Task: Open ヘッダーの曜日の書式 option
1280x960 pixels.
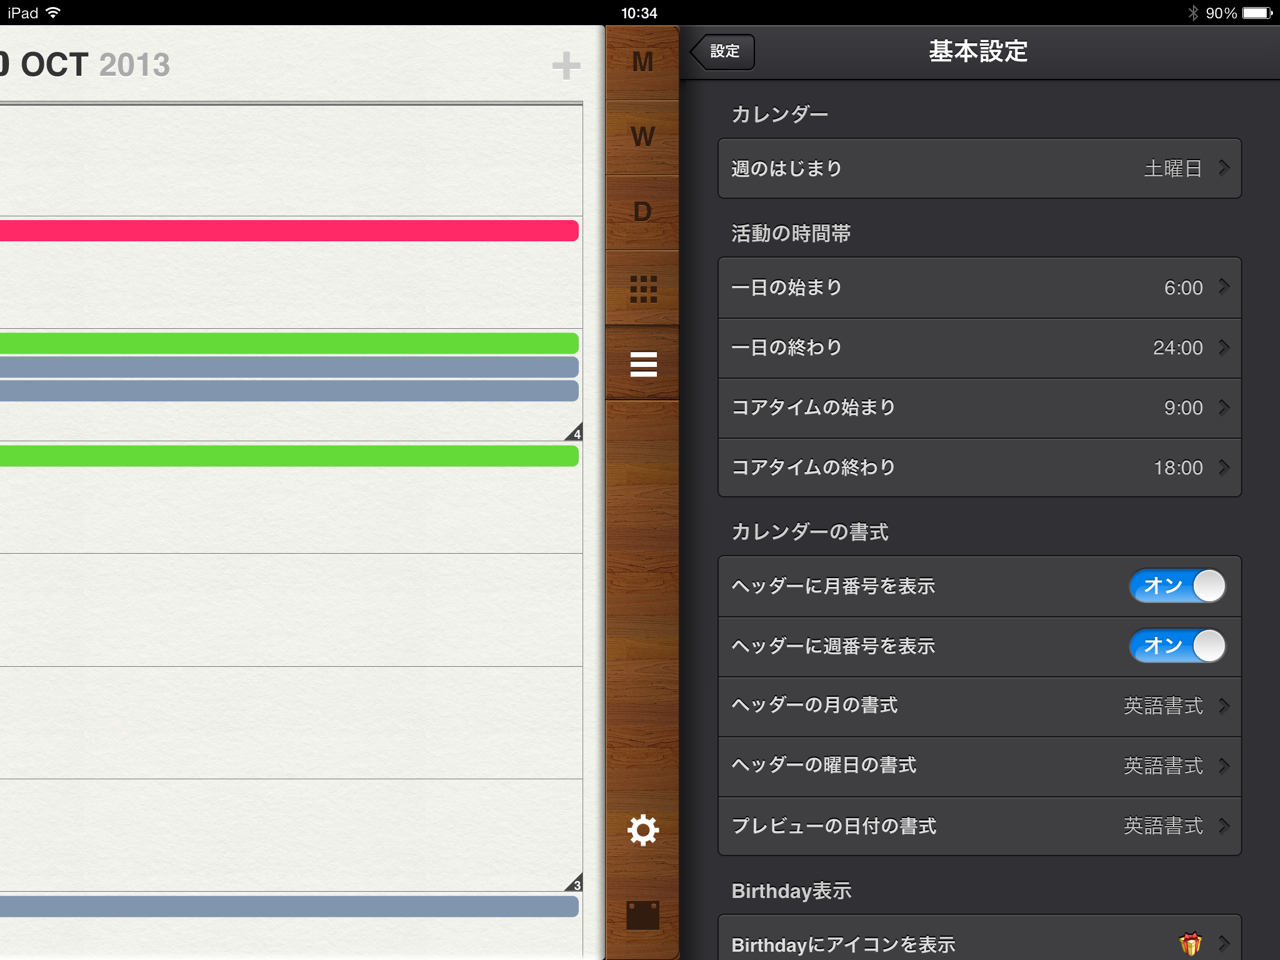Action: click(x=979, y=766)
